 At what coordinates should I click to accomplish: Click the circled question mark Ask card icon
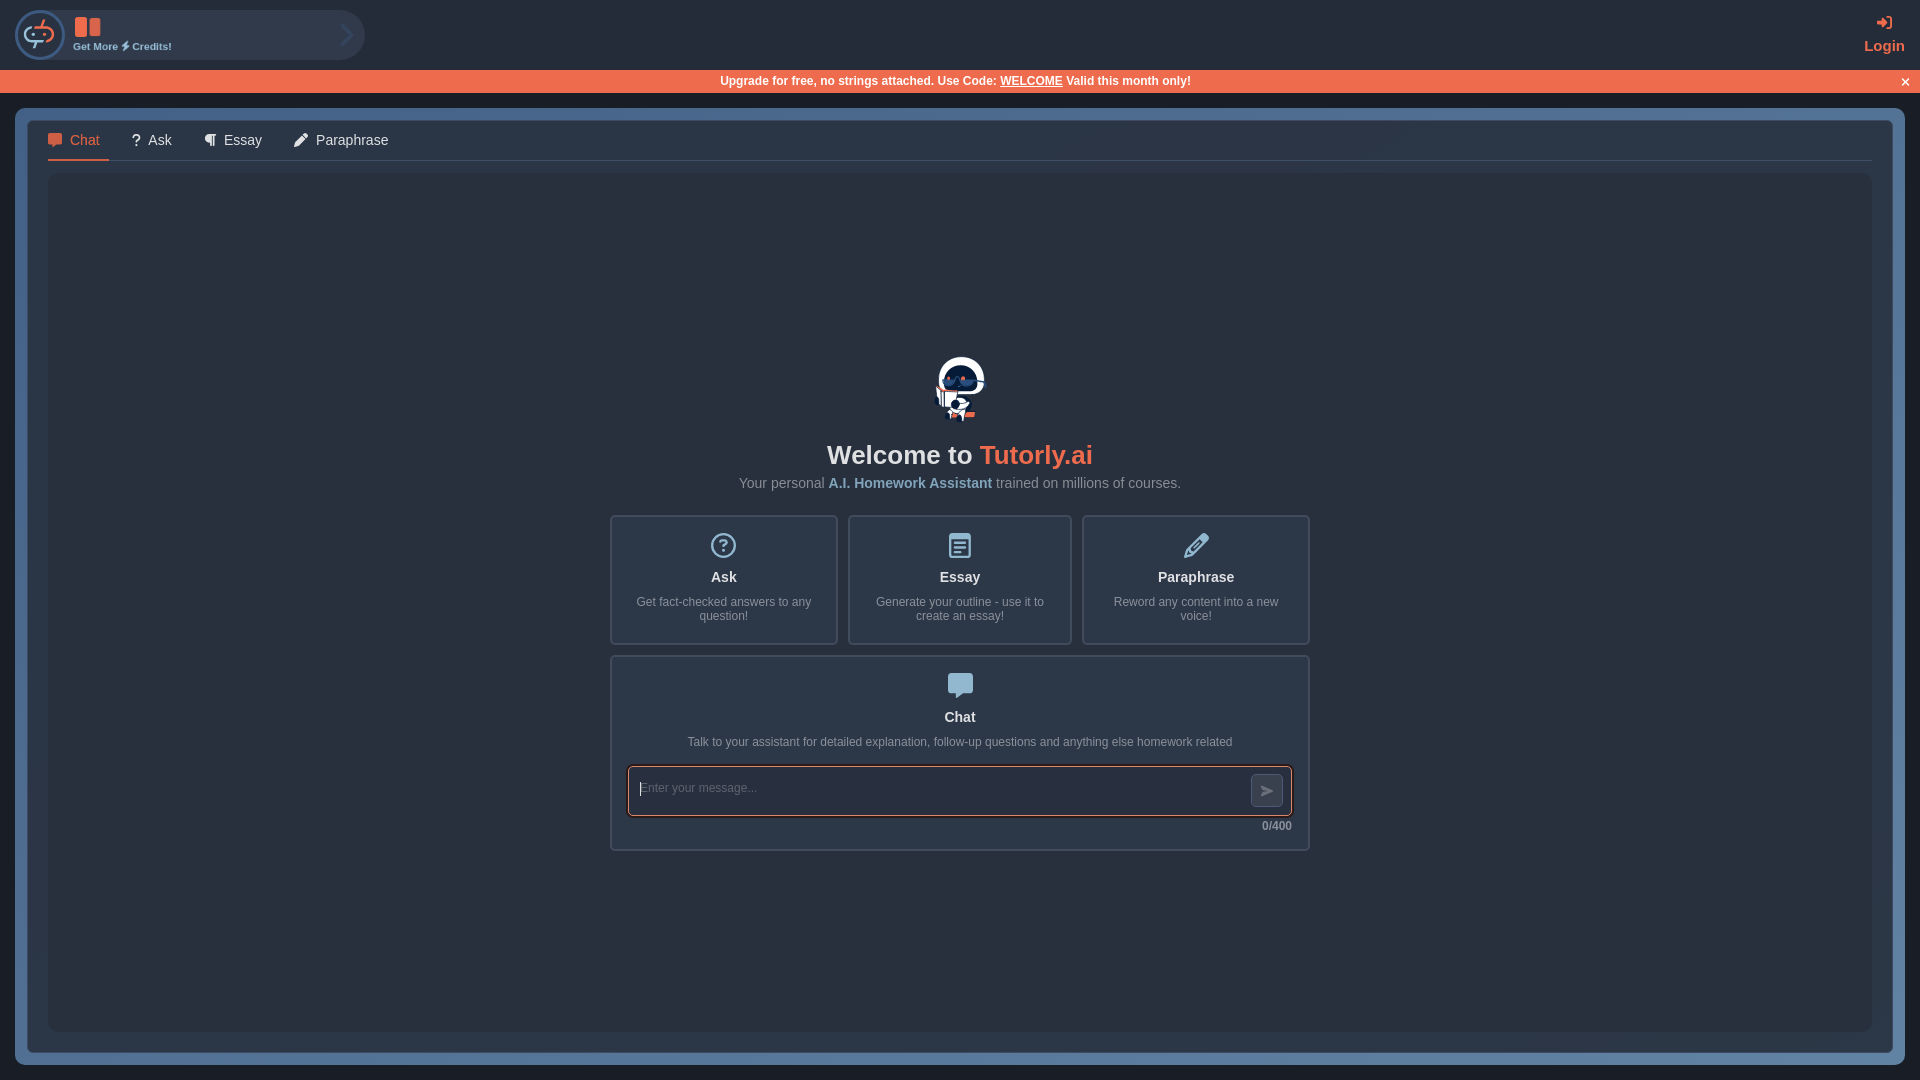(723, 545)
